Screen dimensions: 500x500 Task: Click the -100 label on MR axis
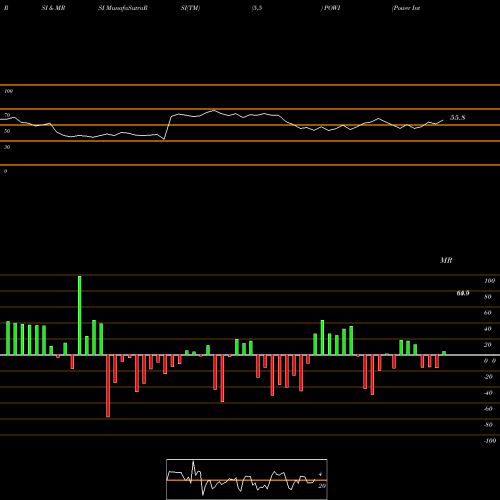pos(490,441)
